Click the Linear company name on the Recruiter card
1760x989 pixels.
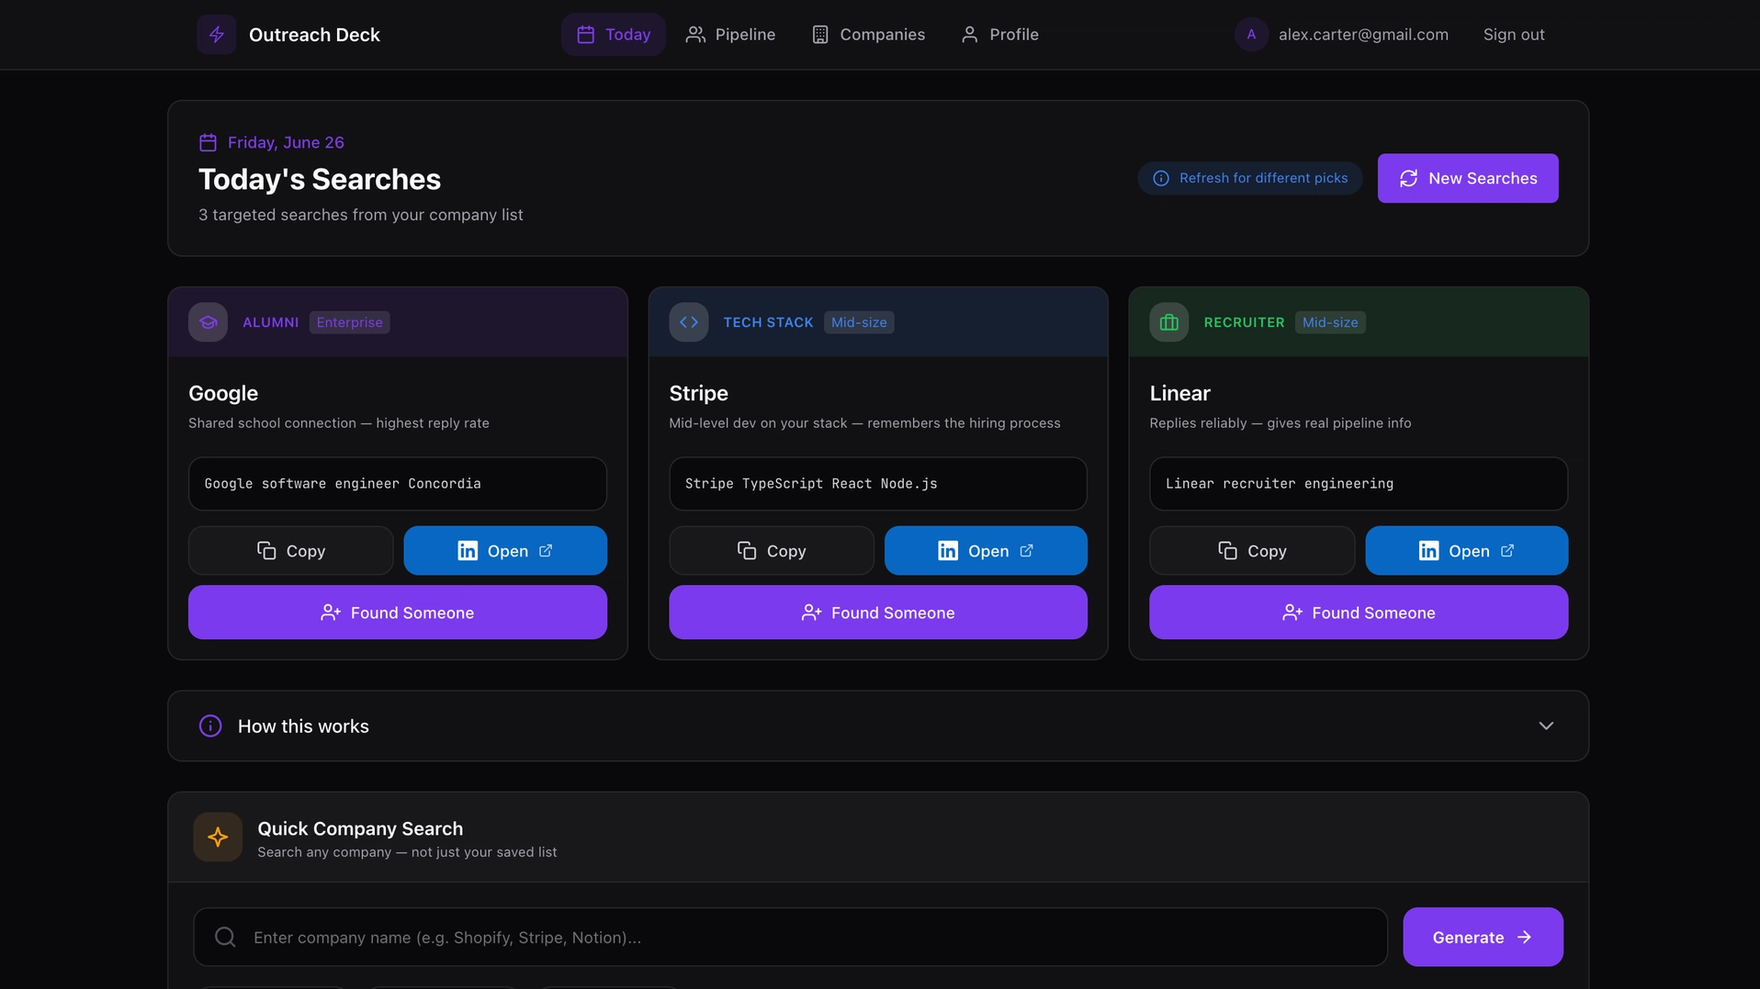[1180, 393]
